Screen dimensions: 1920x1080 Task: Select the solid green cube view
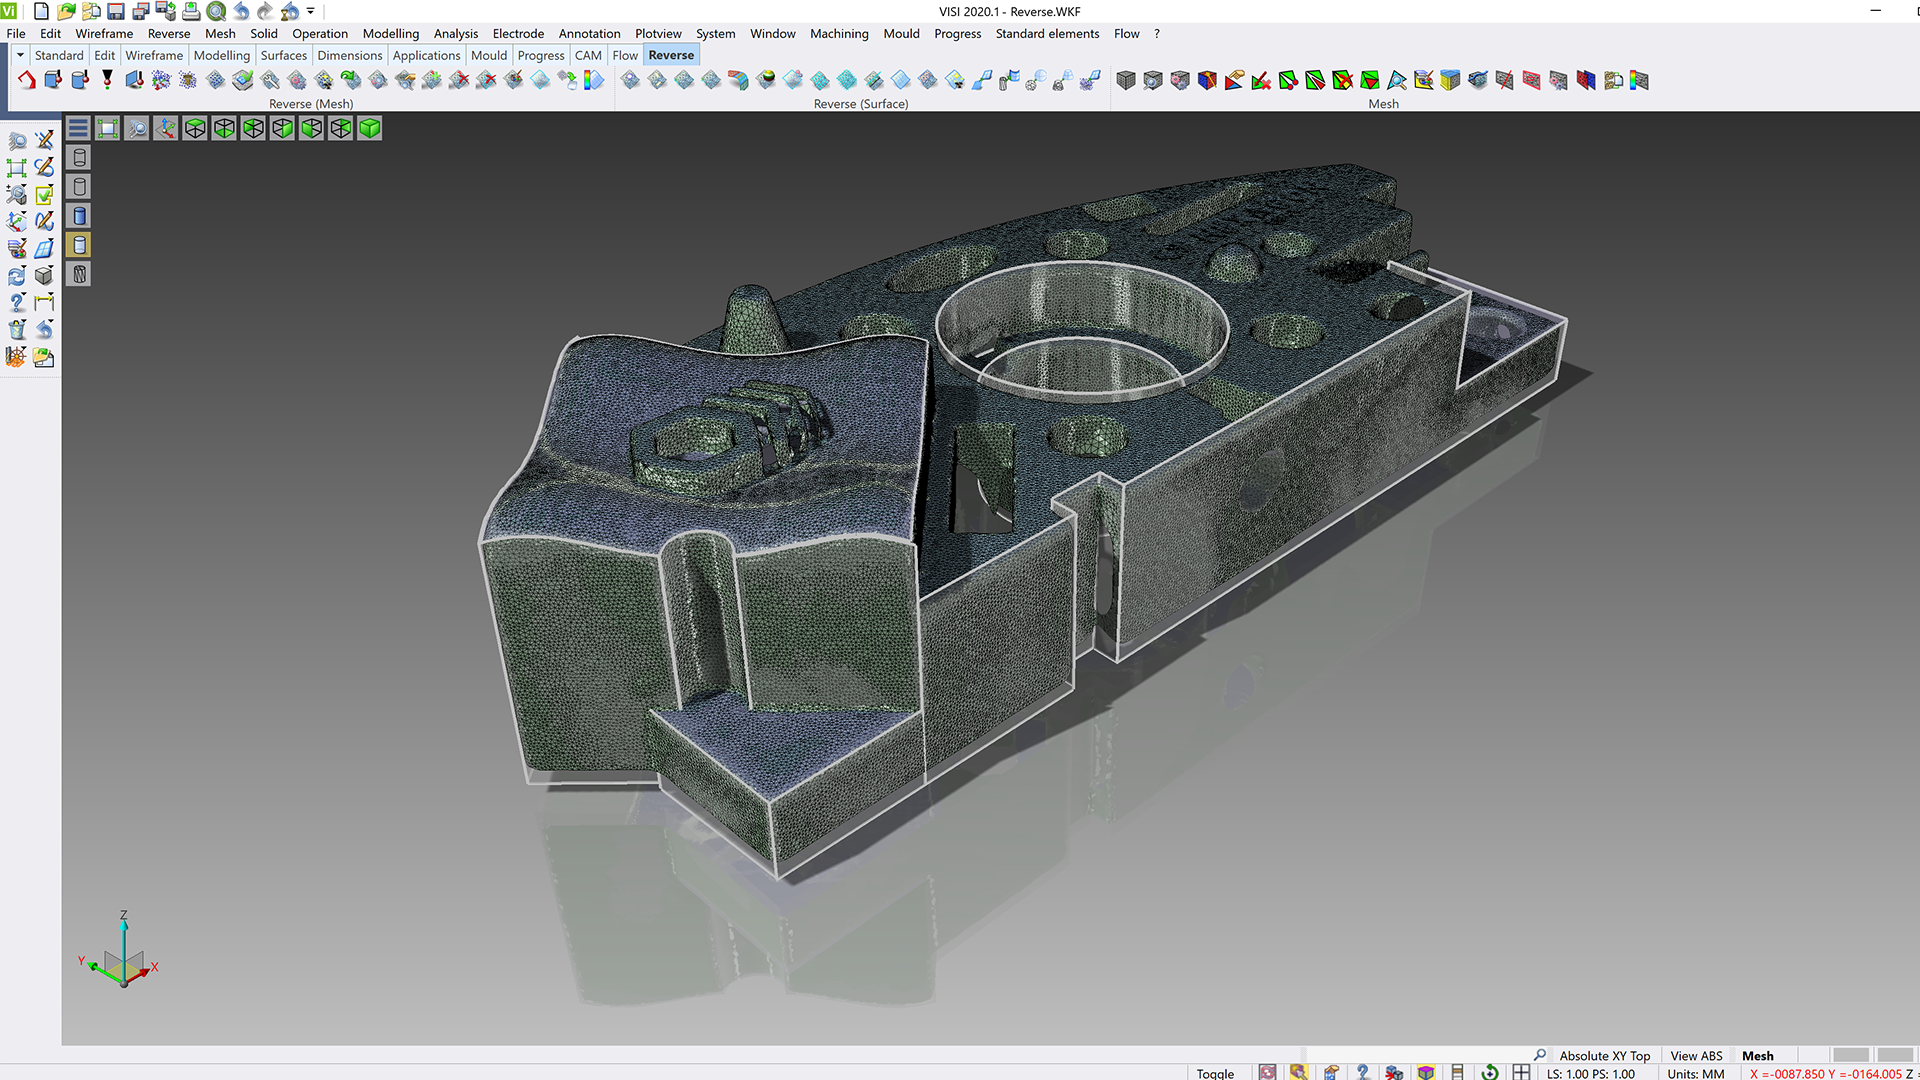click(x=370, y=128)
